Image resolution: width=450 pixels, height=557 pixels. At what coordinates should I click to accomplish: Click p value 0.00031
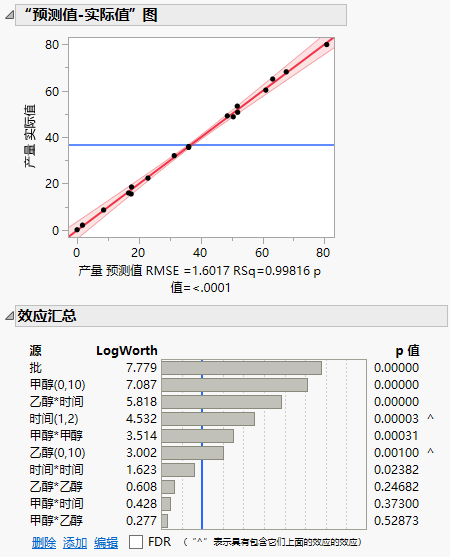(396, 436)
